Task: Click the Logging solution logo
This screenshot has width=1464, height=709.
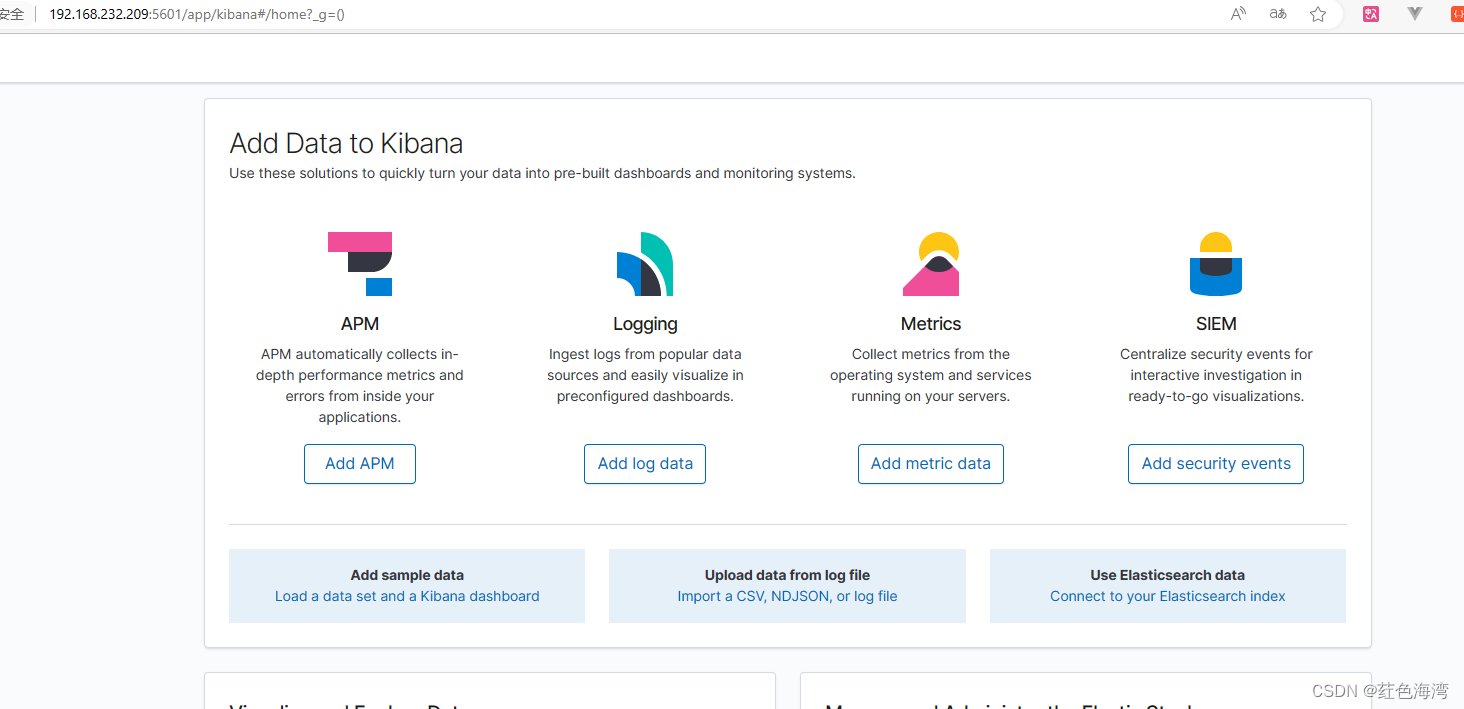Action: coord(645,264)
